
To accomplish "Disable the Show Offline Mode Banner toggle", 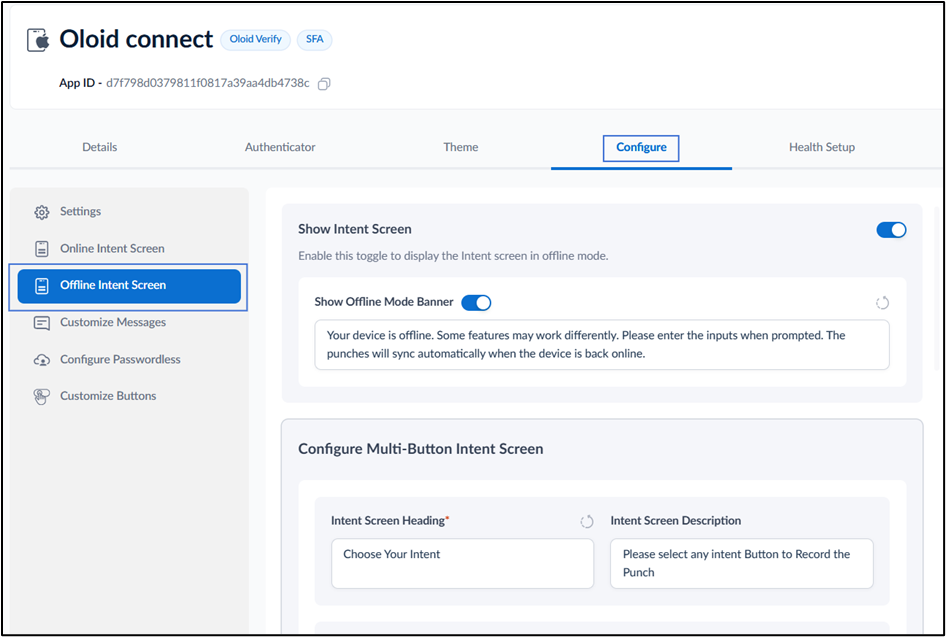I will click(476, 302).
